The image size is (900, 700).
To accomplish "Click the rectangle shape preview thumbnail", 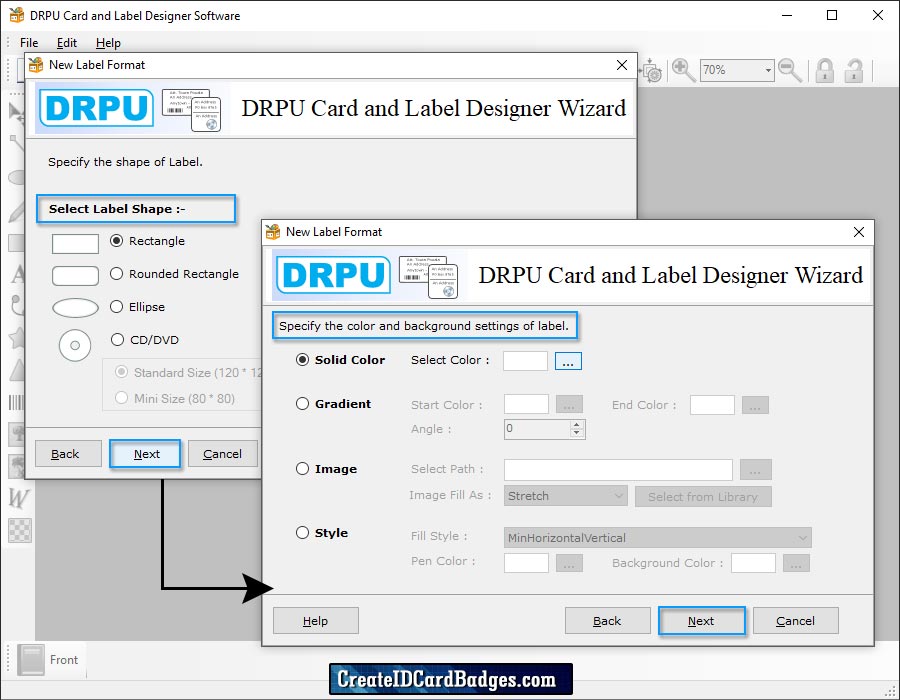I will pyautogui.click(x=75, y=243).
